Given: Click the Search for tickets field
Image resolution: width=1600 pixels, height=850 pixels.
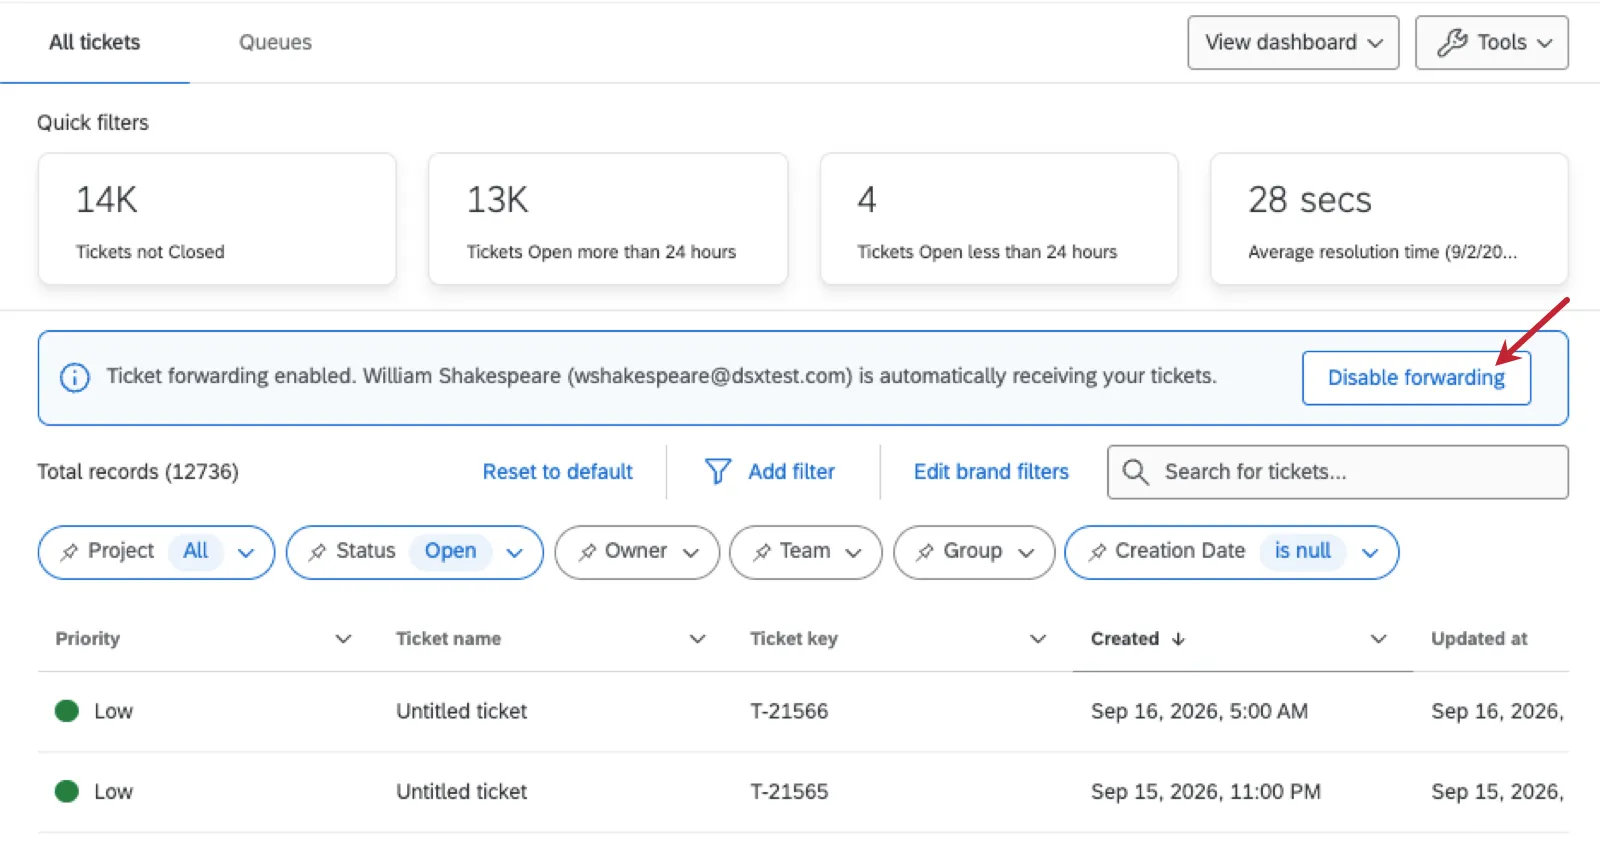Looking at the screenshot, I should [1337, 472].
